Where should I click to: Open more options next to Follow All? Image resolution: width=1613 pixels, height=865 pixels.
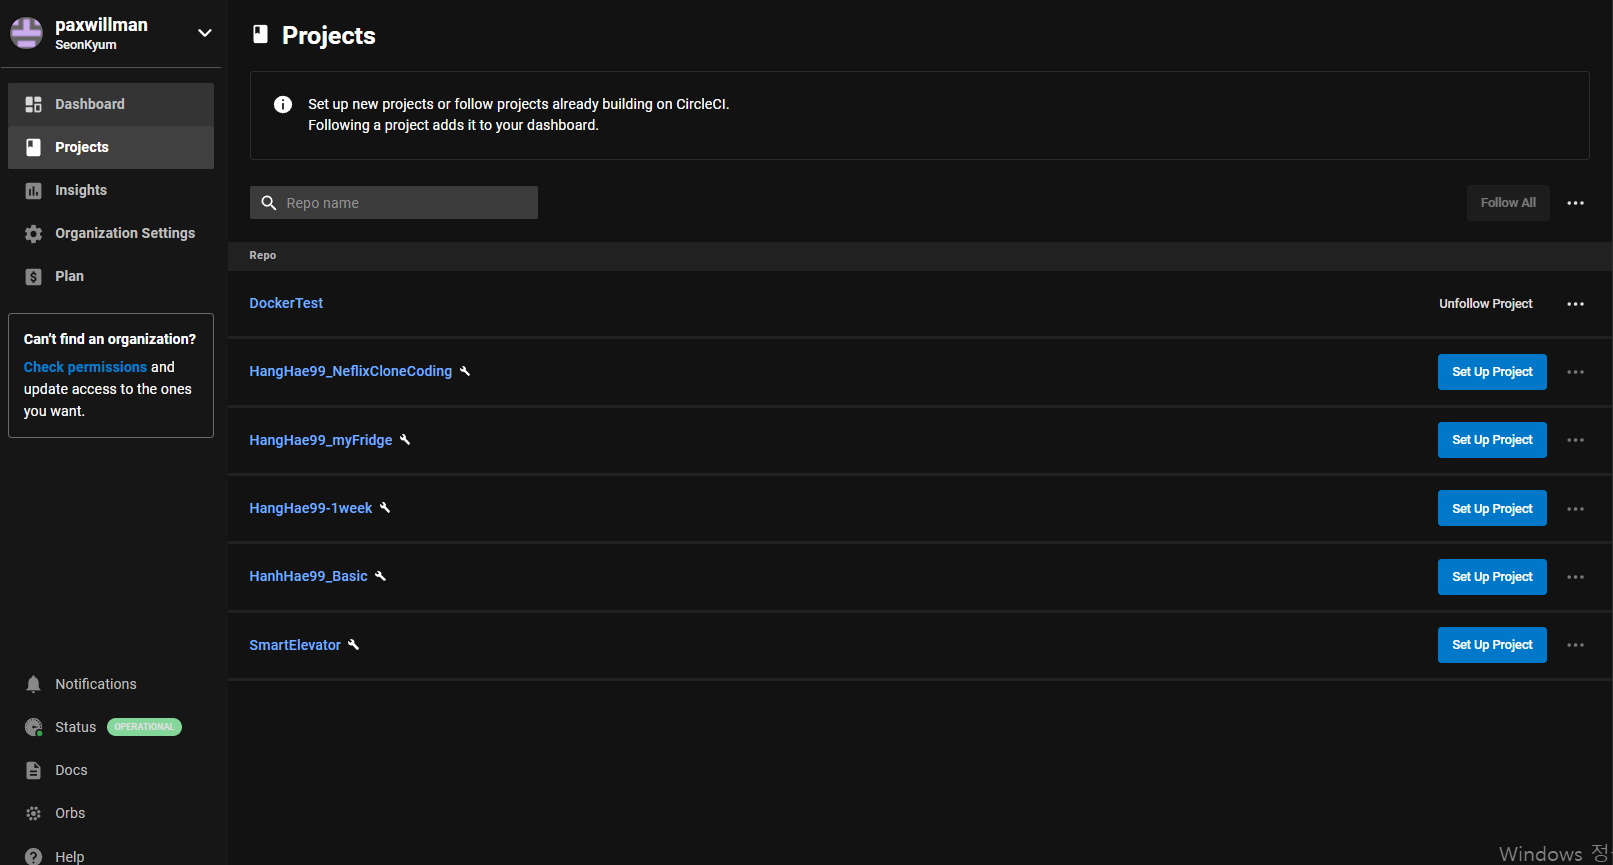pyautogui.click(x=1575, y=203)
